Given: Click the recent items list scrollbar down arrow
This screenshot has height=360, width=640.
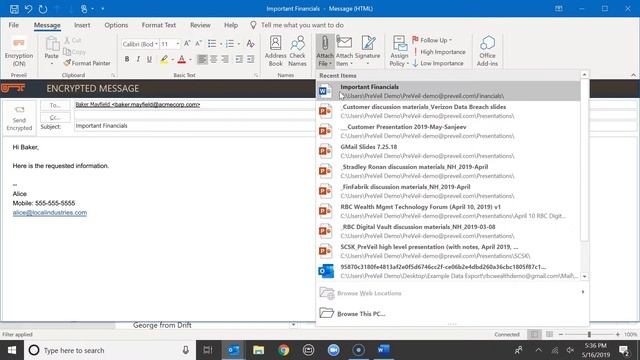Looking at the screenshot, I should (584, 276).
